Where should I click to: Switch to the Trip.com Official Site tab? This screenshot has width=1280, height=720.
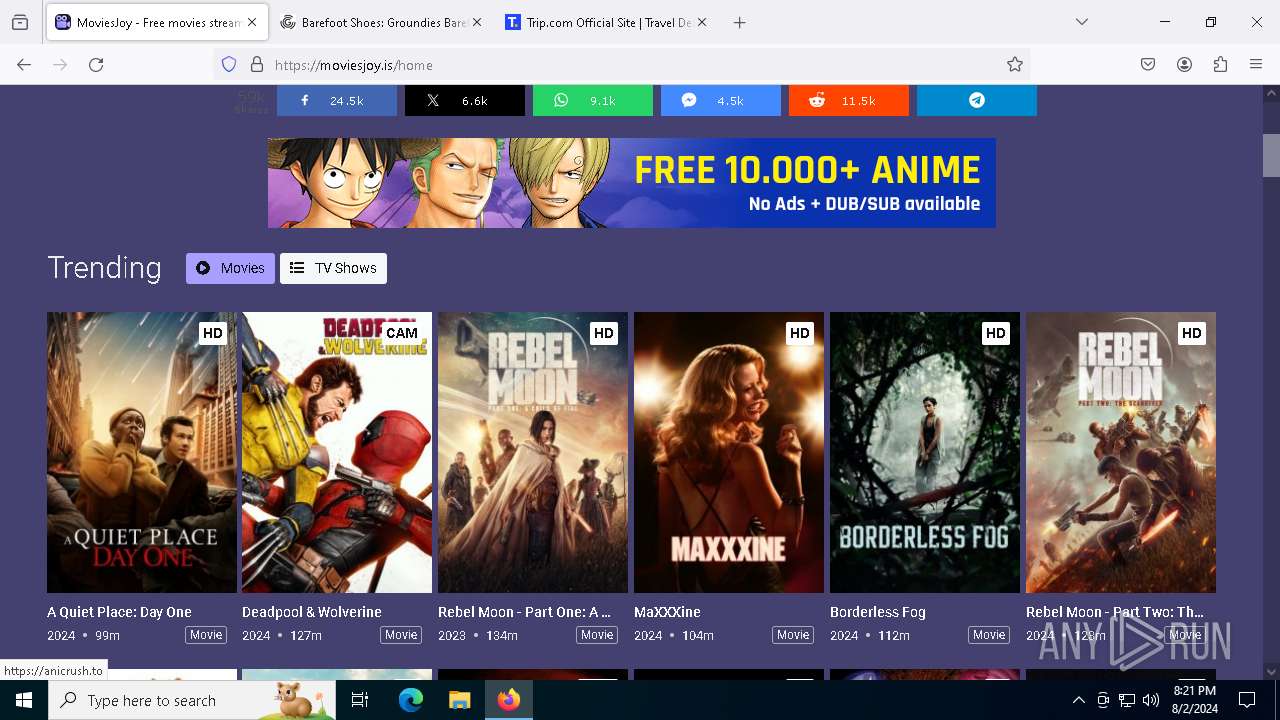pos(606,22)
